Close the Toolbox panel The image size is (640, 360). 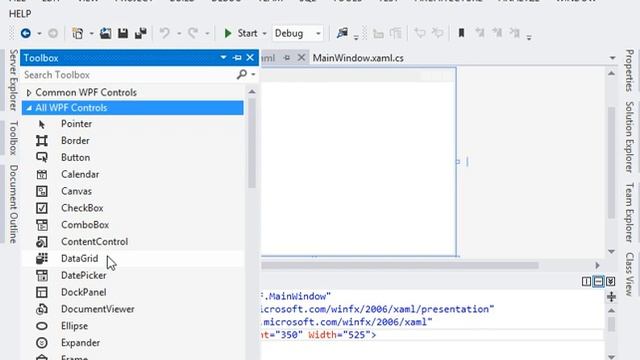(250, 58)
